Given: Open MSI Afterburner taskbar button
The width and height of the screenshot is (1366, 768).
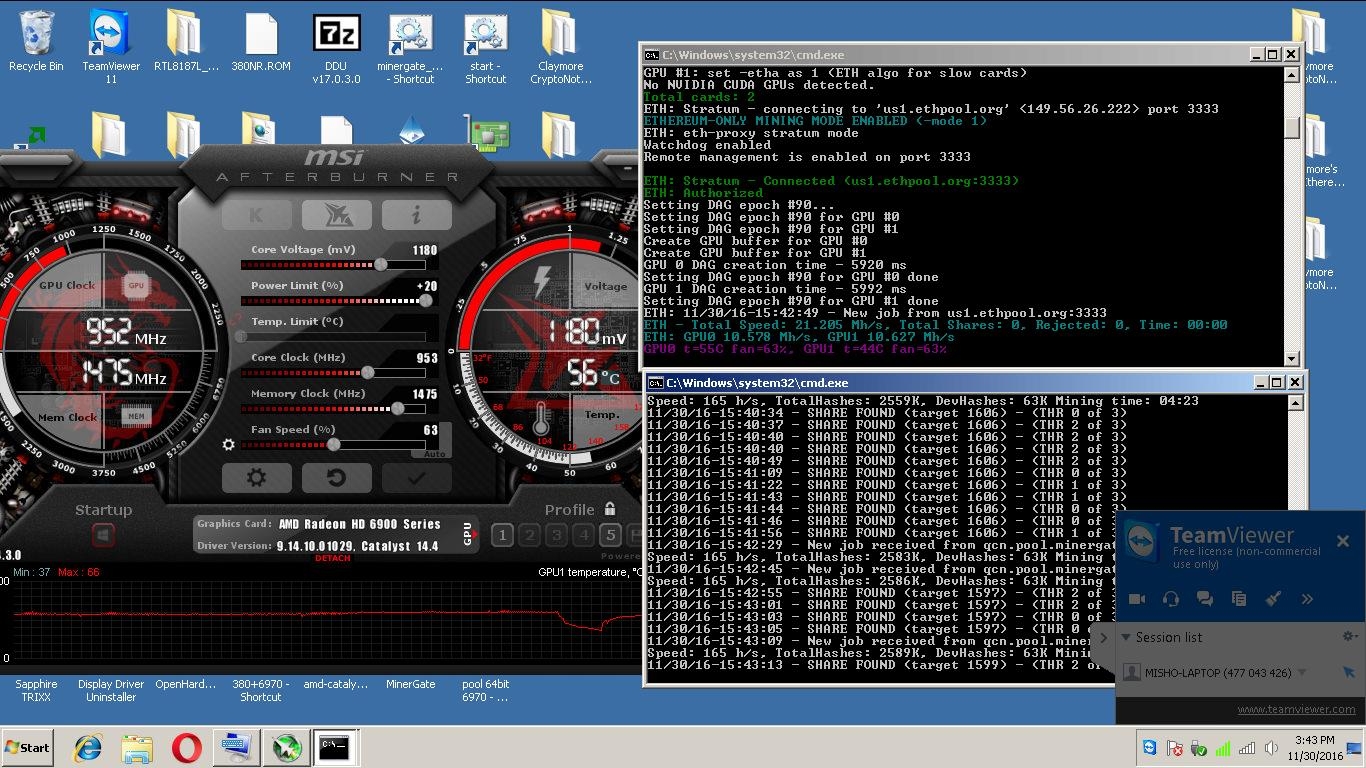Looking at the screenshot, I should point(287,747).
